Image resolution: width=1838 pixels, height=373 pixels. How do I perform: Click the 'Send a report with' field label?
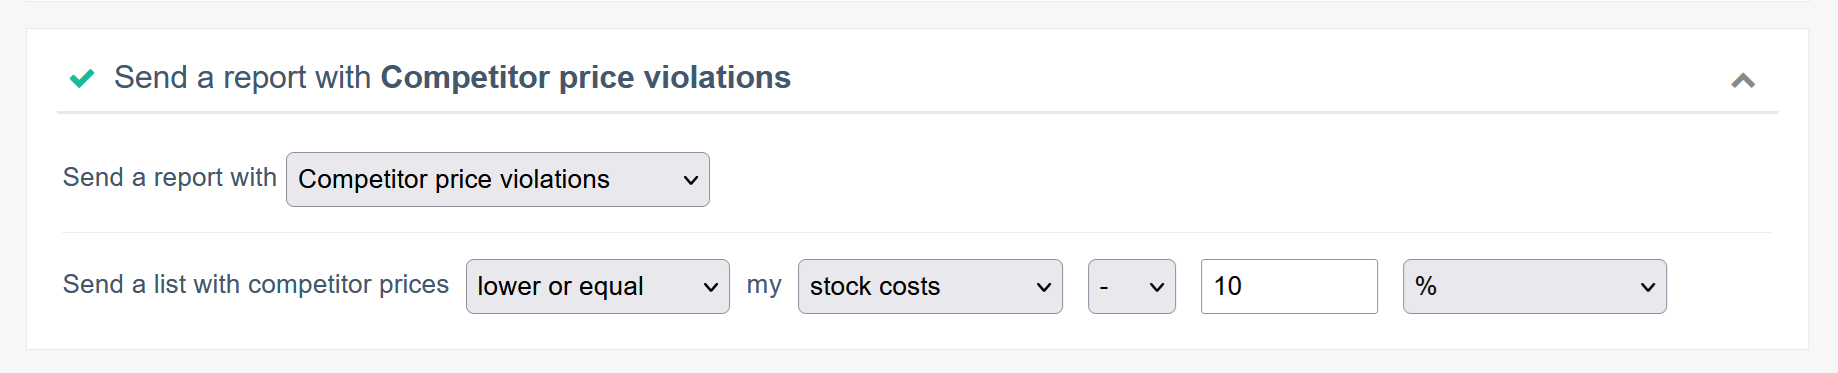tap(170, 177)
